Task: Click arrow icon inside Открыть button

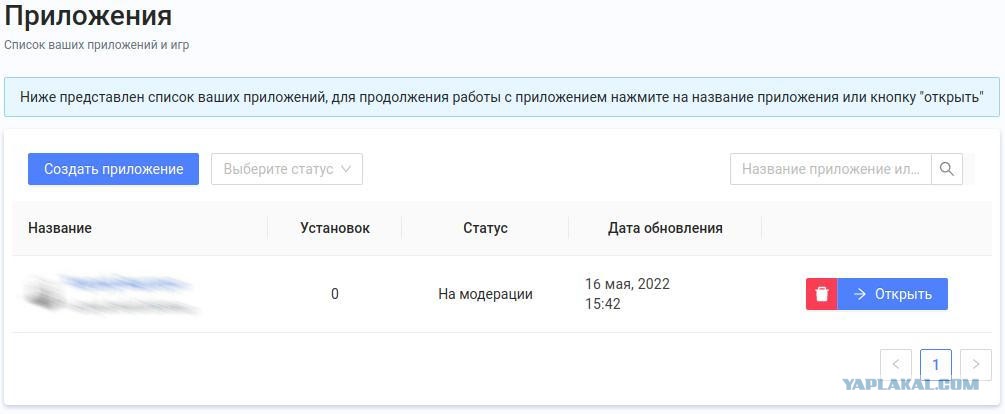Action: coord(860,294)
